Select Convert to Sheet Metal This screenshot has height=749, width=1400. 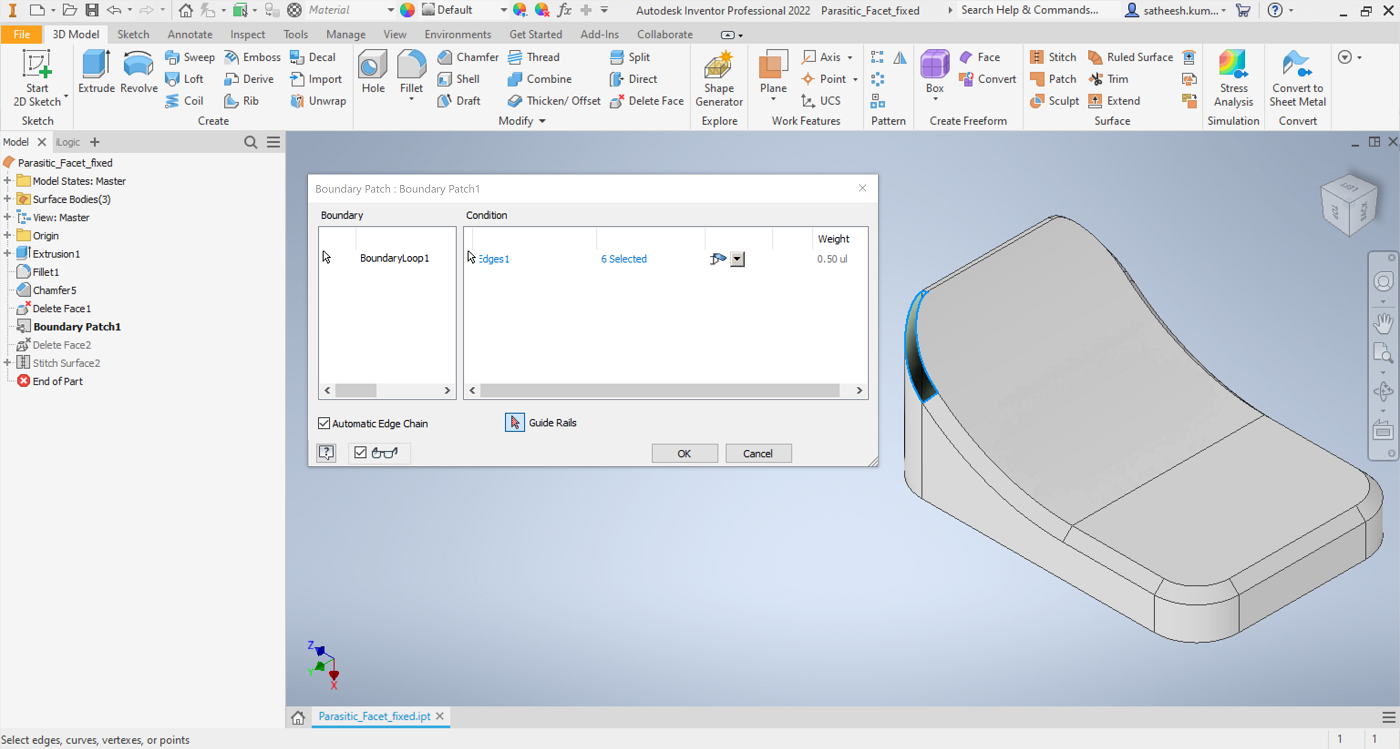point(1297,80)
